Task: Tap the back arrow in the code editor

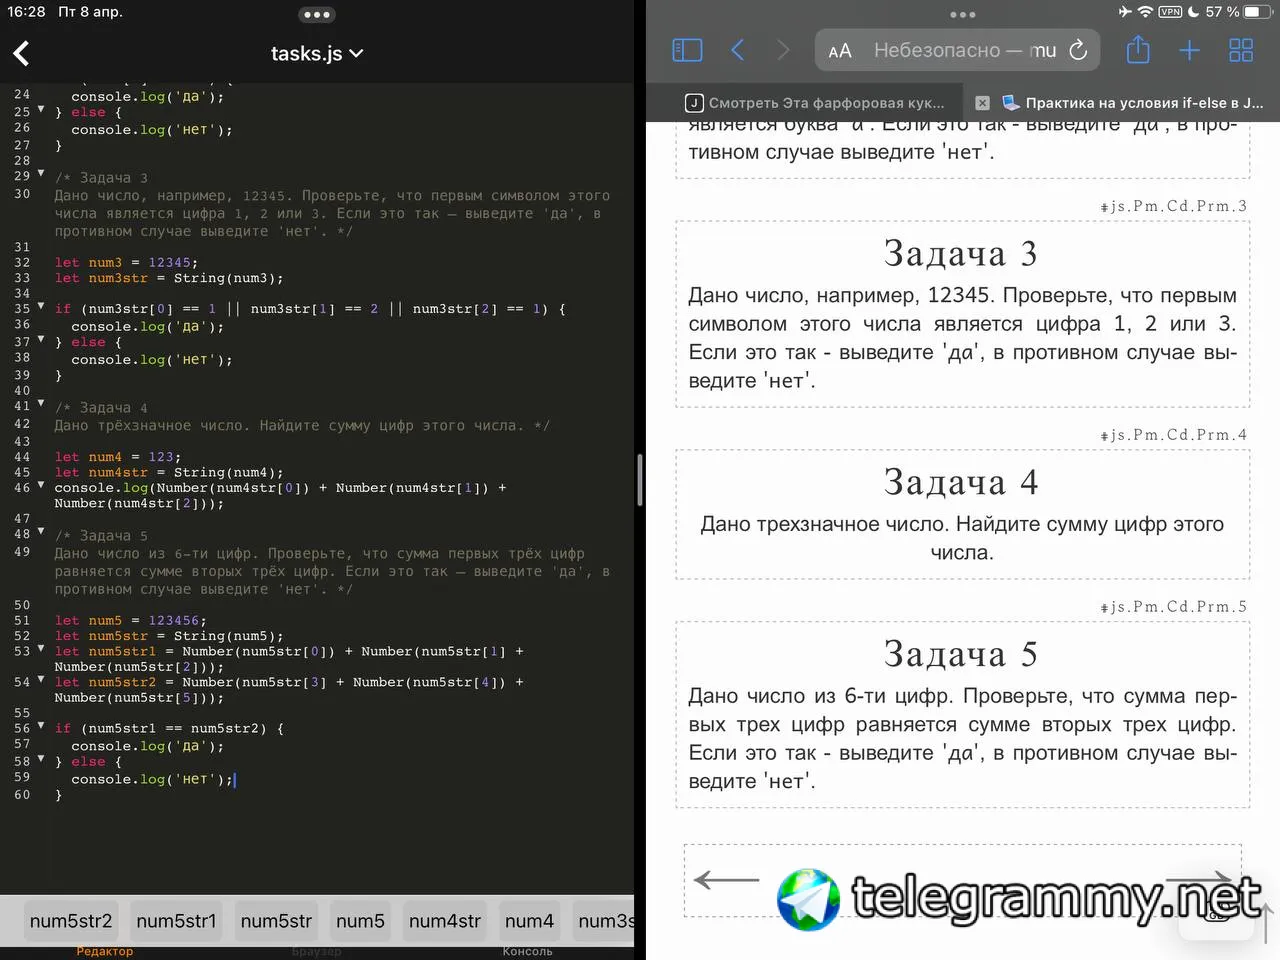Action: [21, 53]
